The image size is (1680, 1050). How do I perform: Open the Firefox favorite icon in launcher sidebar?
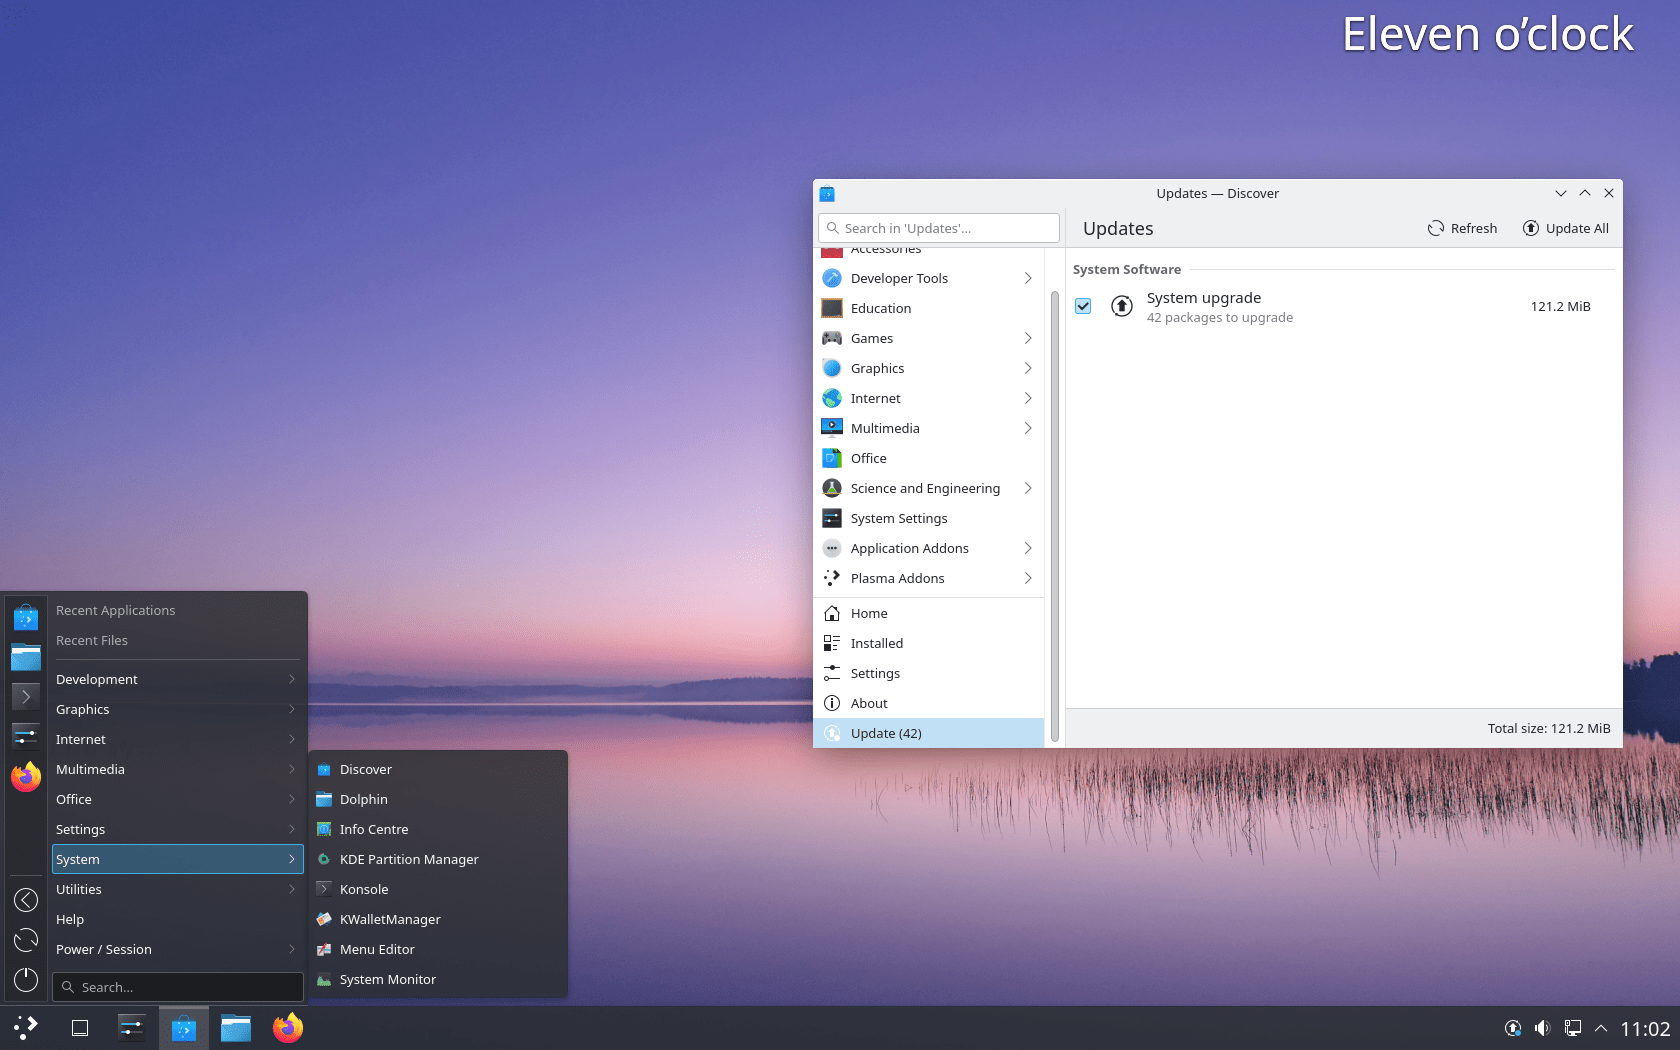pyautogui.click(x=26, y=776)
